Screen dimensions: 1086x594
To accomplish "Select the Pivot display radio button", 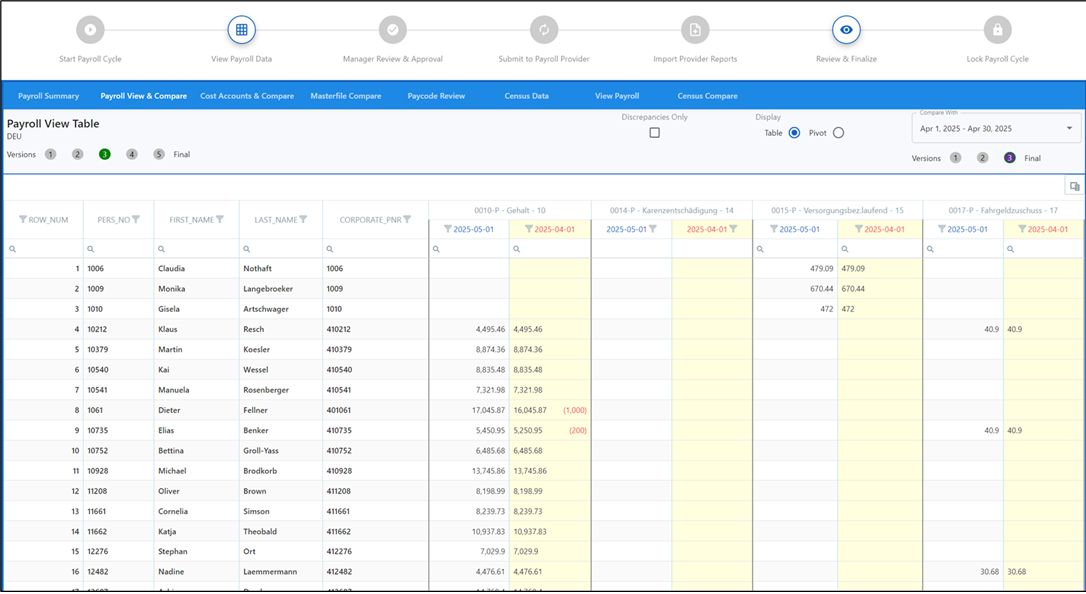I will click(837, 131).
